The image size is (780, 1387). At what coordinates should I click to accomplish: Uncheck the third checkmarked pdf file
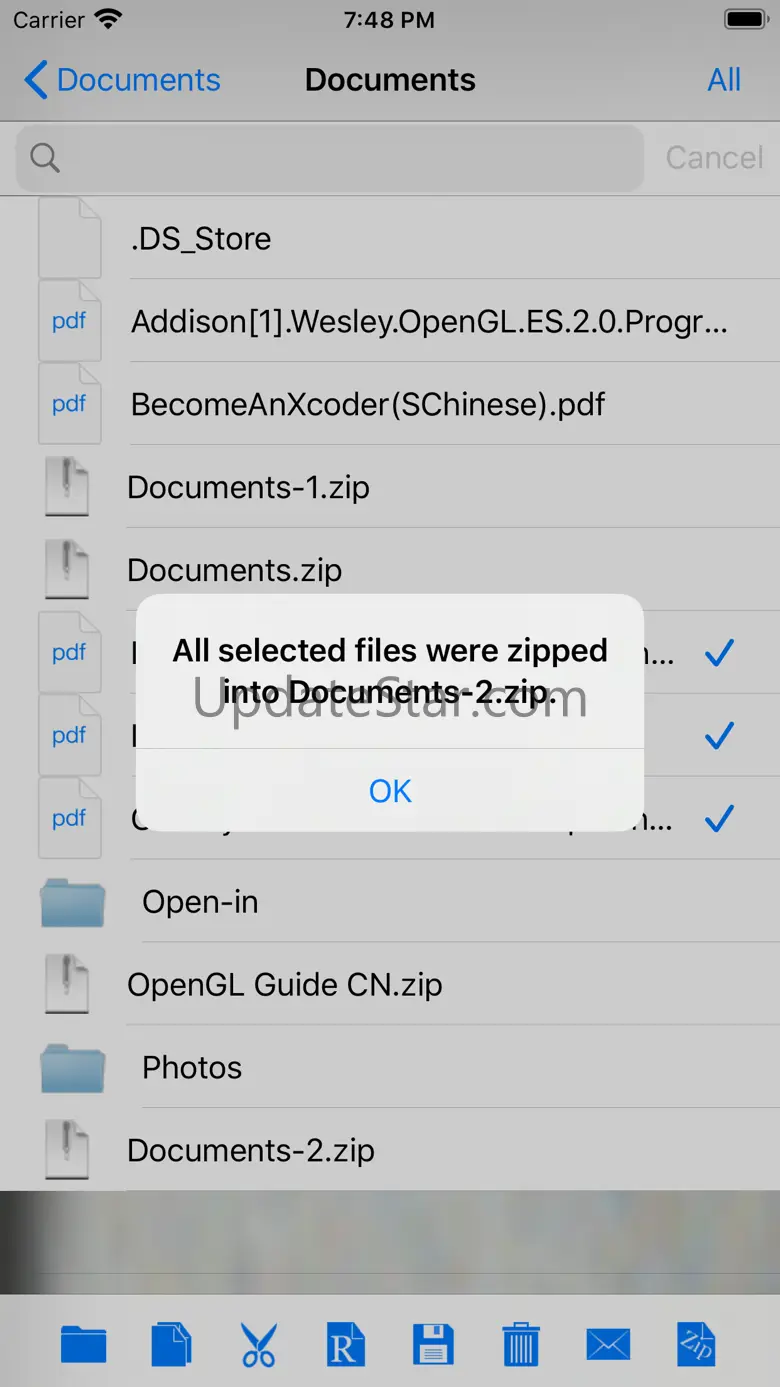719,820
